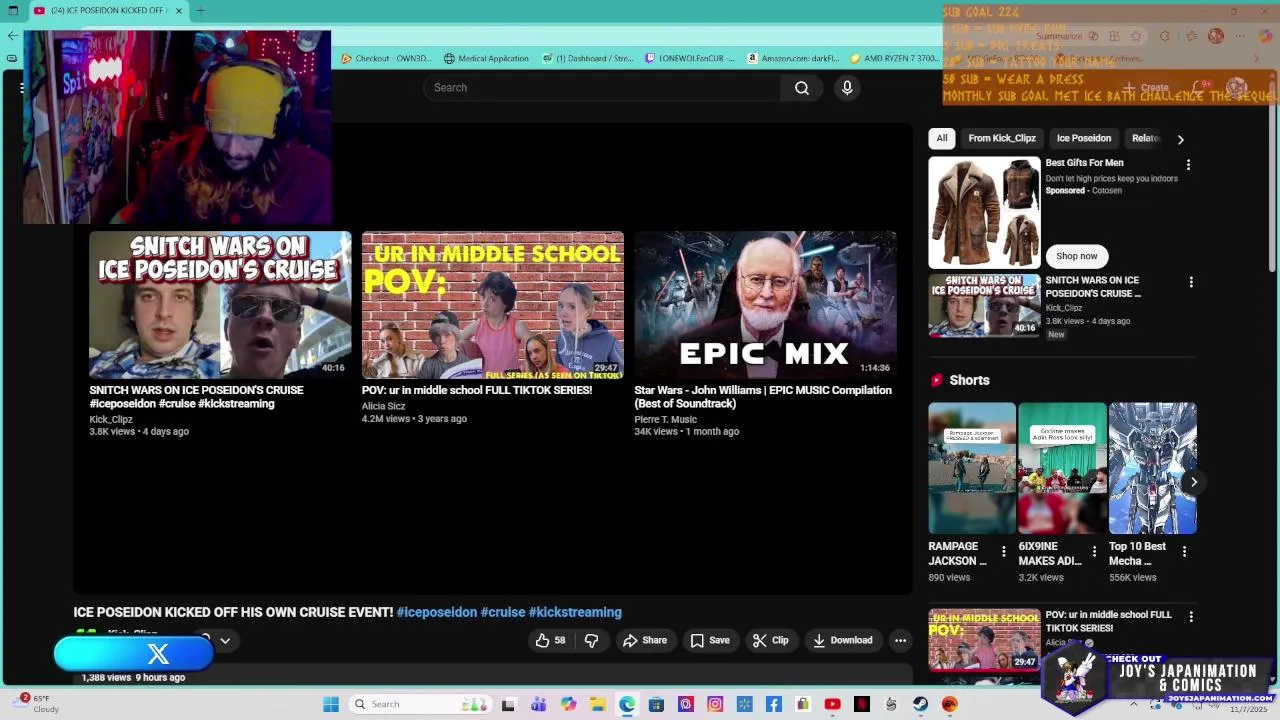Play Snitch Wars end-screen thumbnail
The width and height of the screenshot is (1280, 720).
pyautogui.click(x=220, y=305)
